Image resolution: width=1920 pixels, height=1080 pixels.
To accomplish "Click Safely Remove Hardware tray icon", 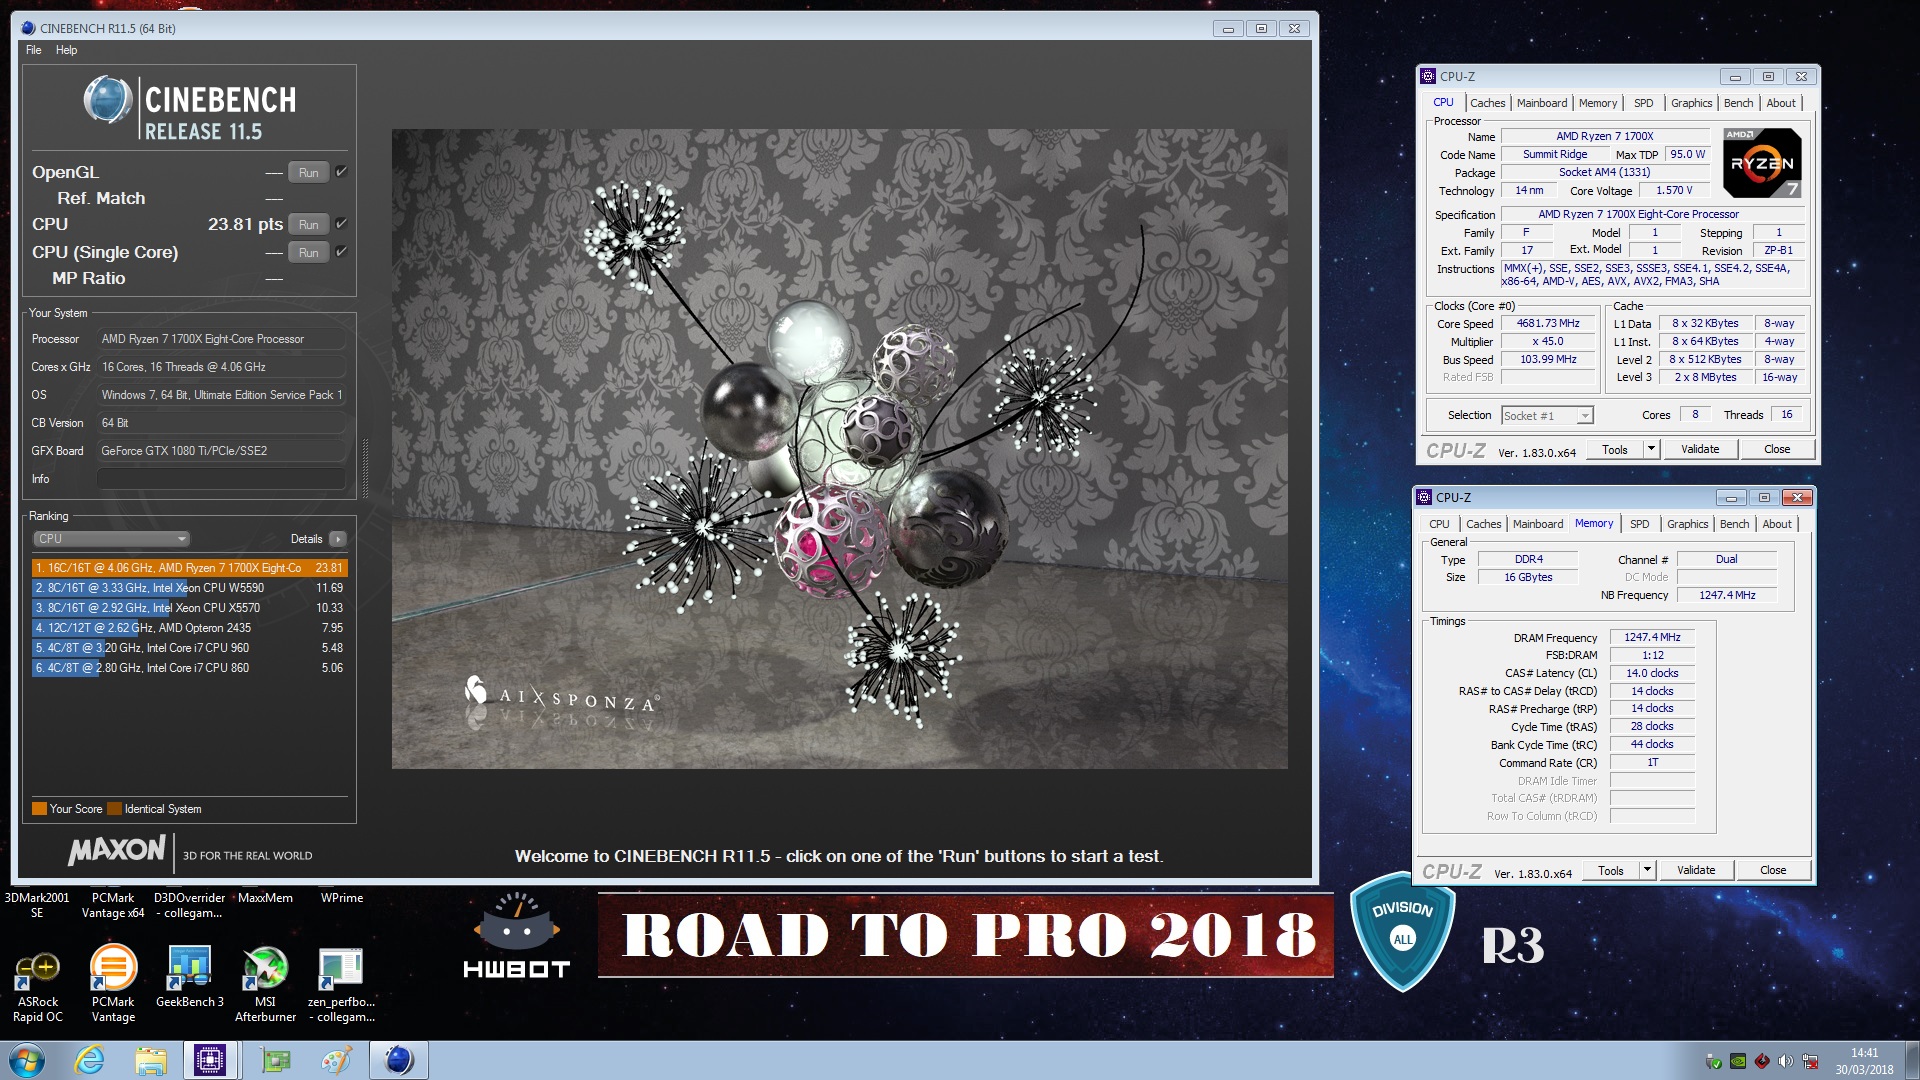I will coord(1714,1061).
